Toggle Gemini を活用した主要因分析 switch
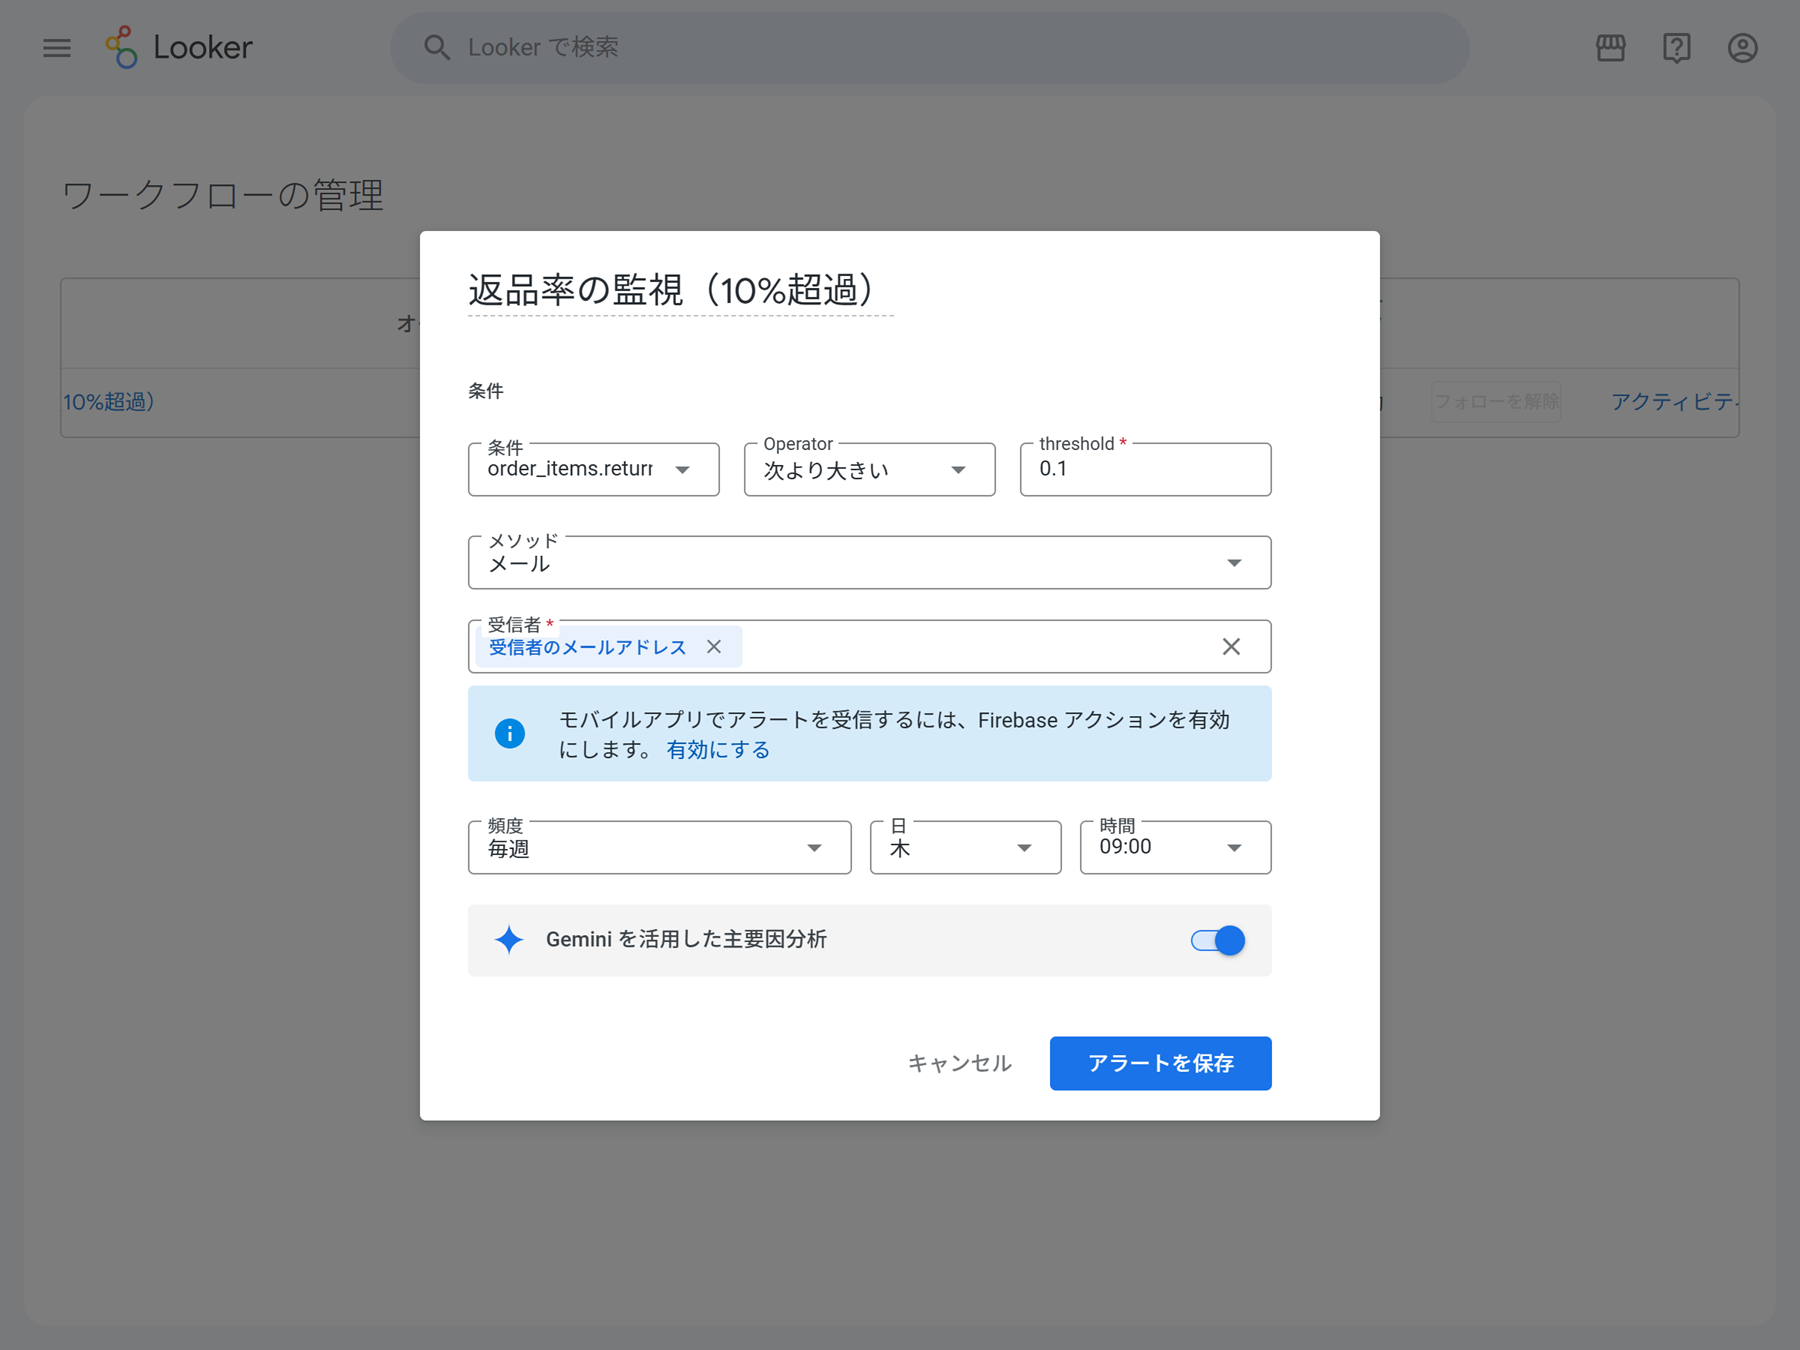Viewport: 1800px width, 1350px height. pos(1217,940)
